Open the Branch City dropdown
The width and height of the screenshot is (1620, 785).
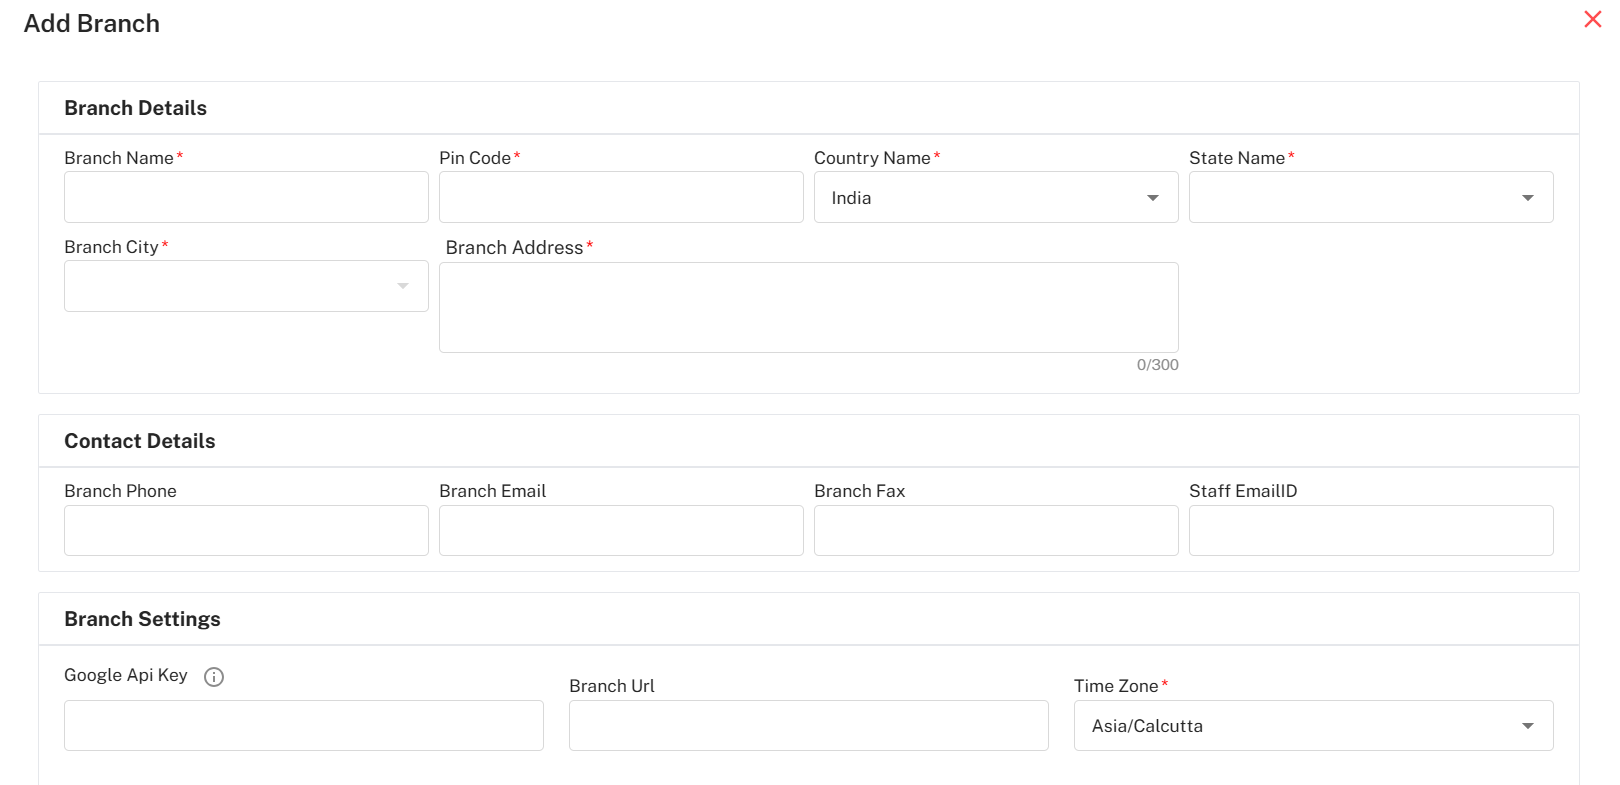click(x=246, y=286)
